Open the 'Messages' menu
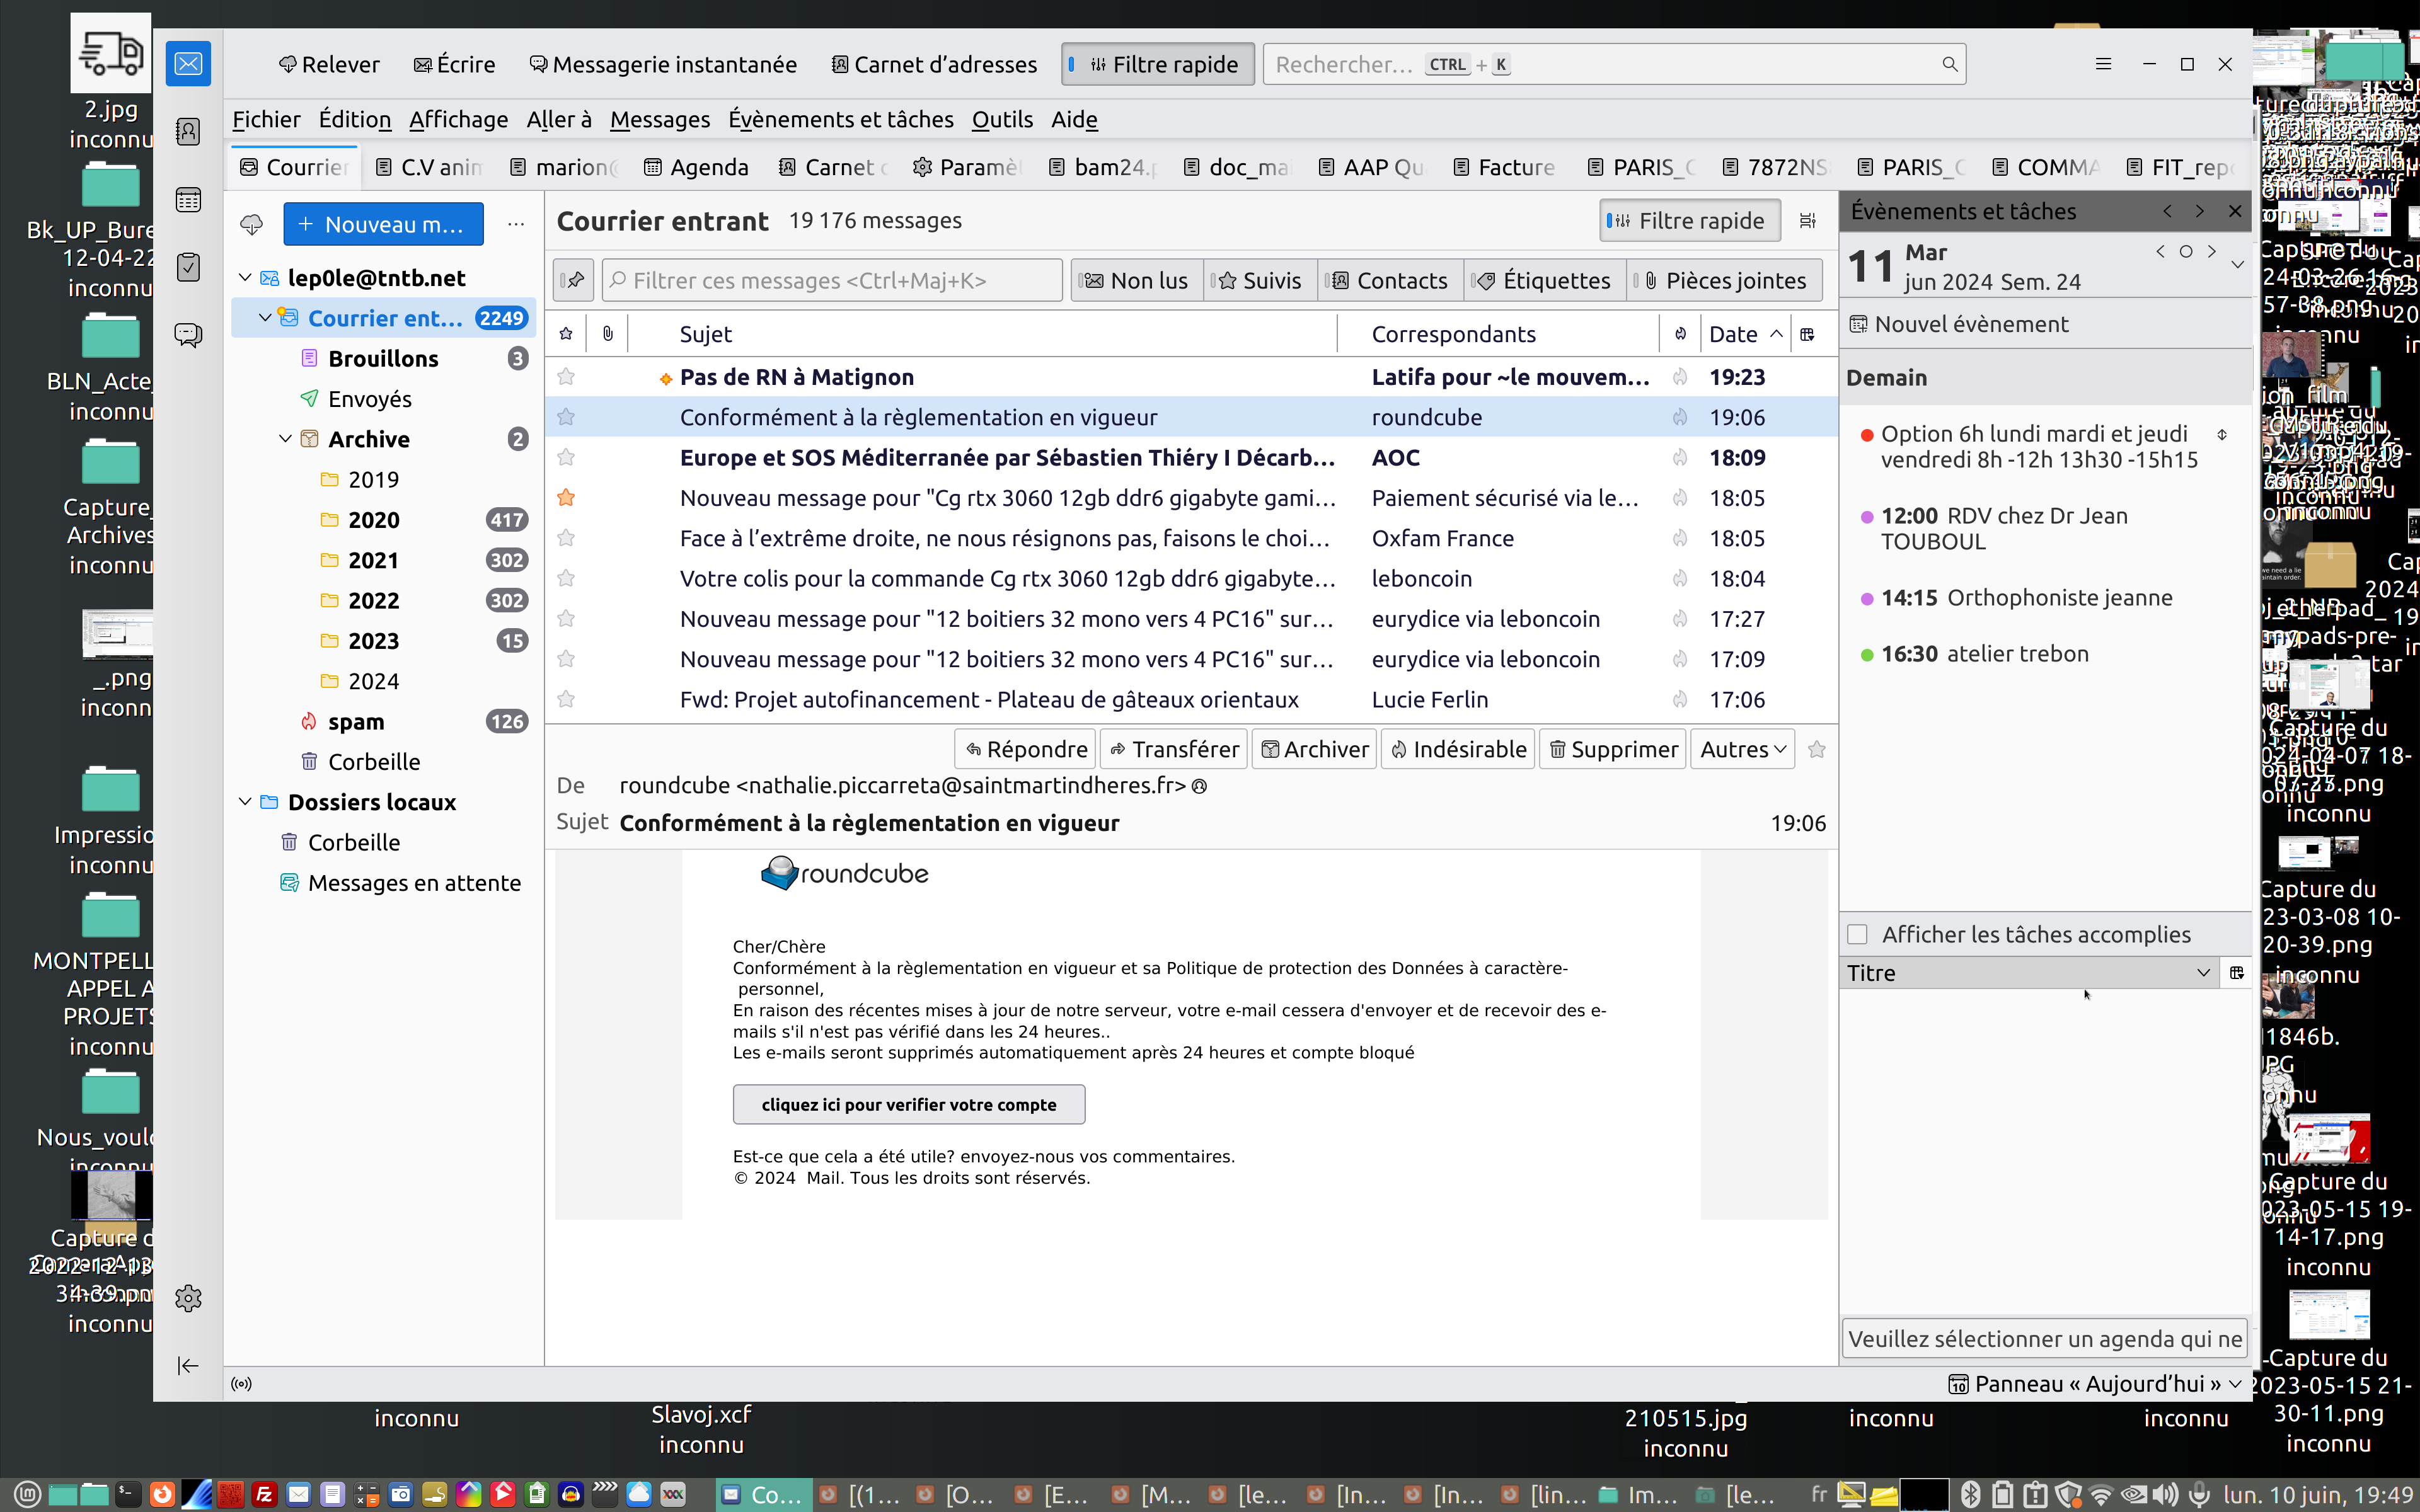 click(659, 119)
